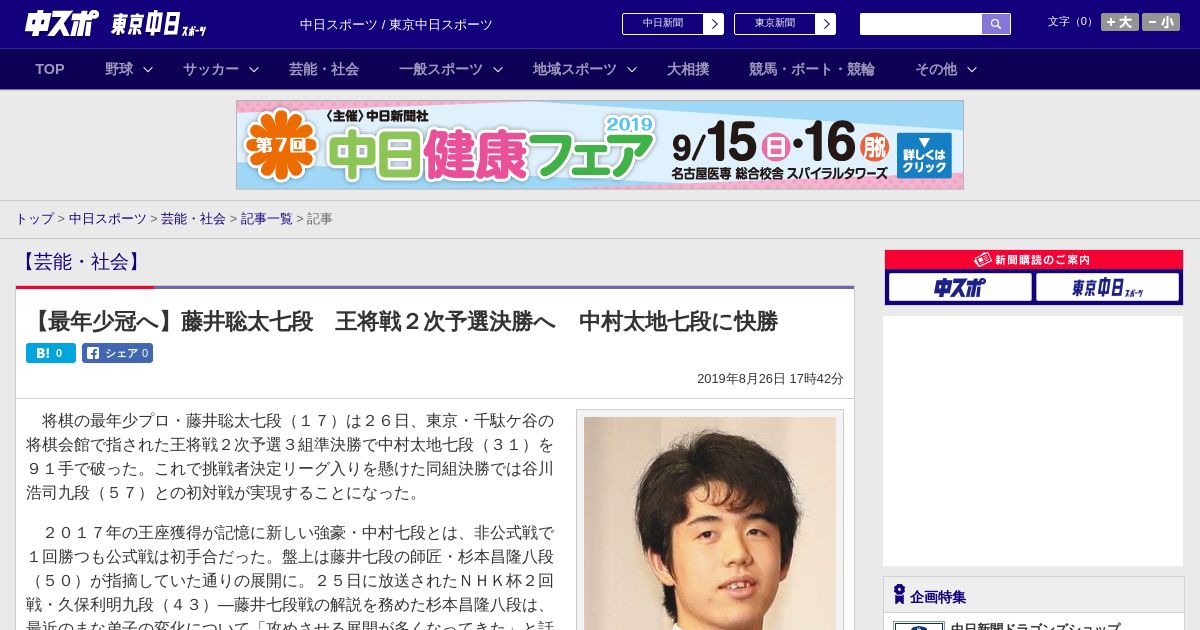Click 中スポ subscription button in sidebar
The width and height of the screenshot is (1200, 630).
[960, 288]
